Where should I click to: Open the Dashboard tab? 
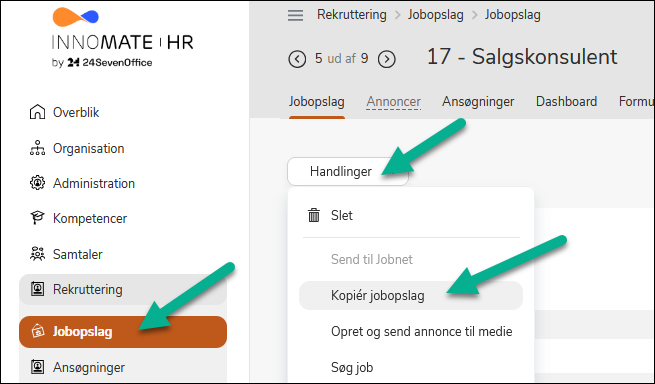(566, 102)
